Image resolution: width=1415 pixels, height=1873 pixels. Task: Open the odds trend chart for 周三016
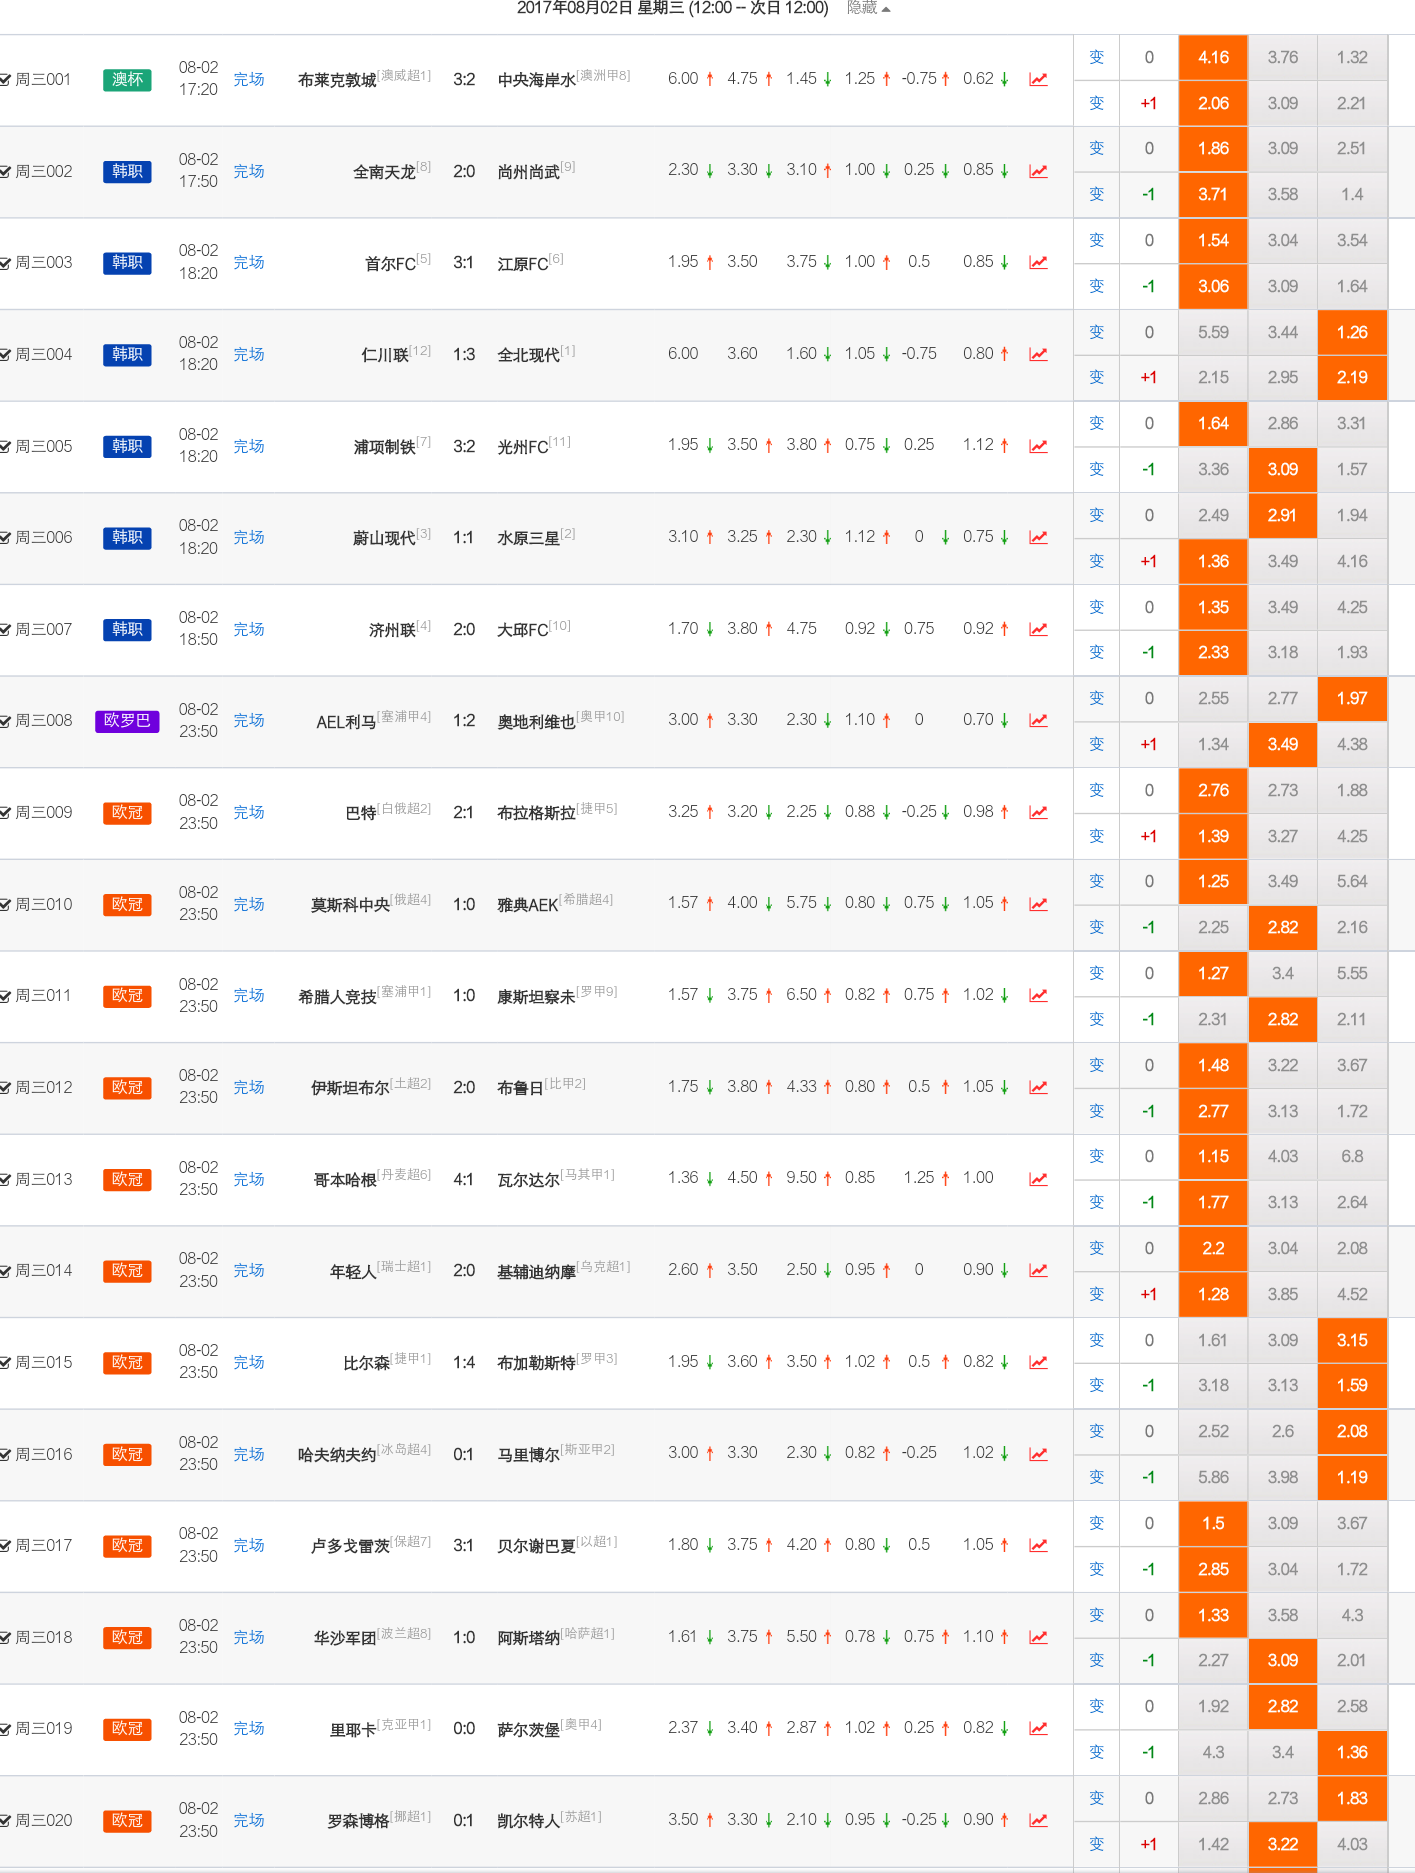[x=1038, y=1454]
